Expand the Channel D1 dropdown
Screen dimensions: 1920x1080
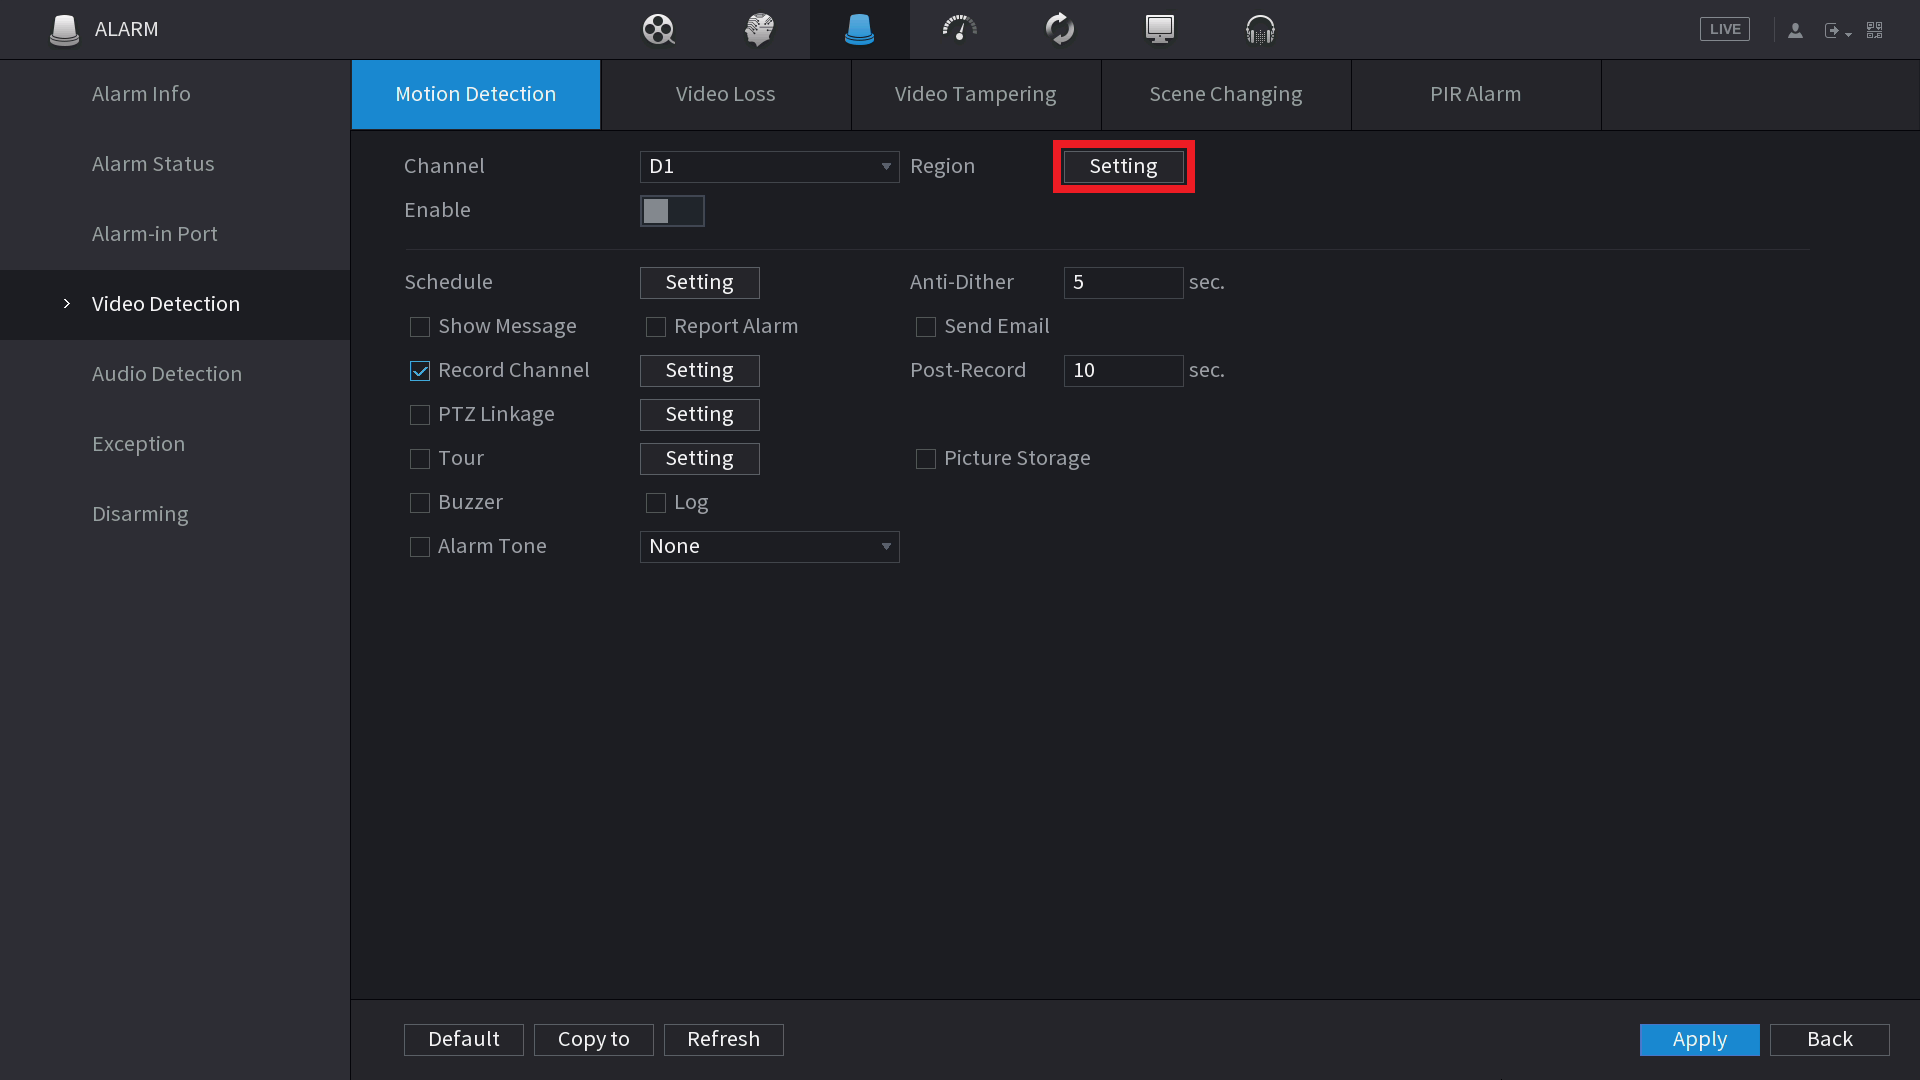click(x=769, y=167)
